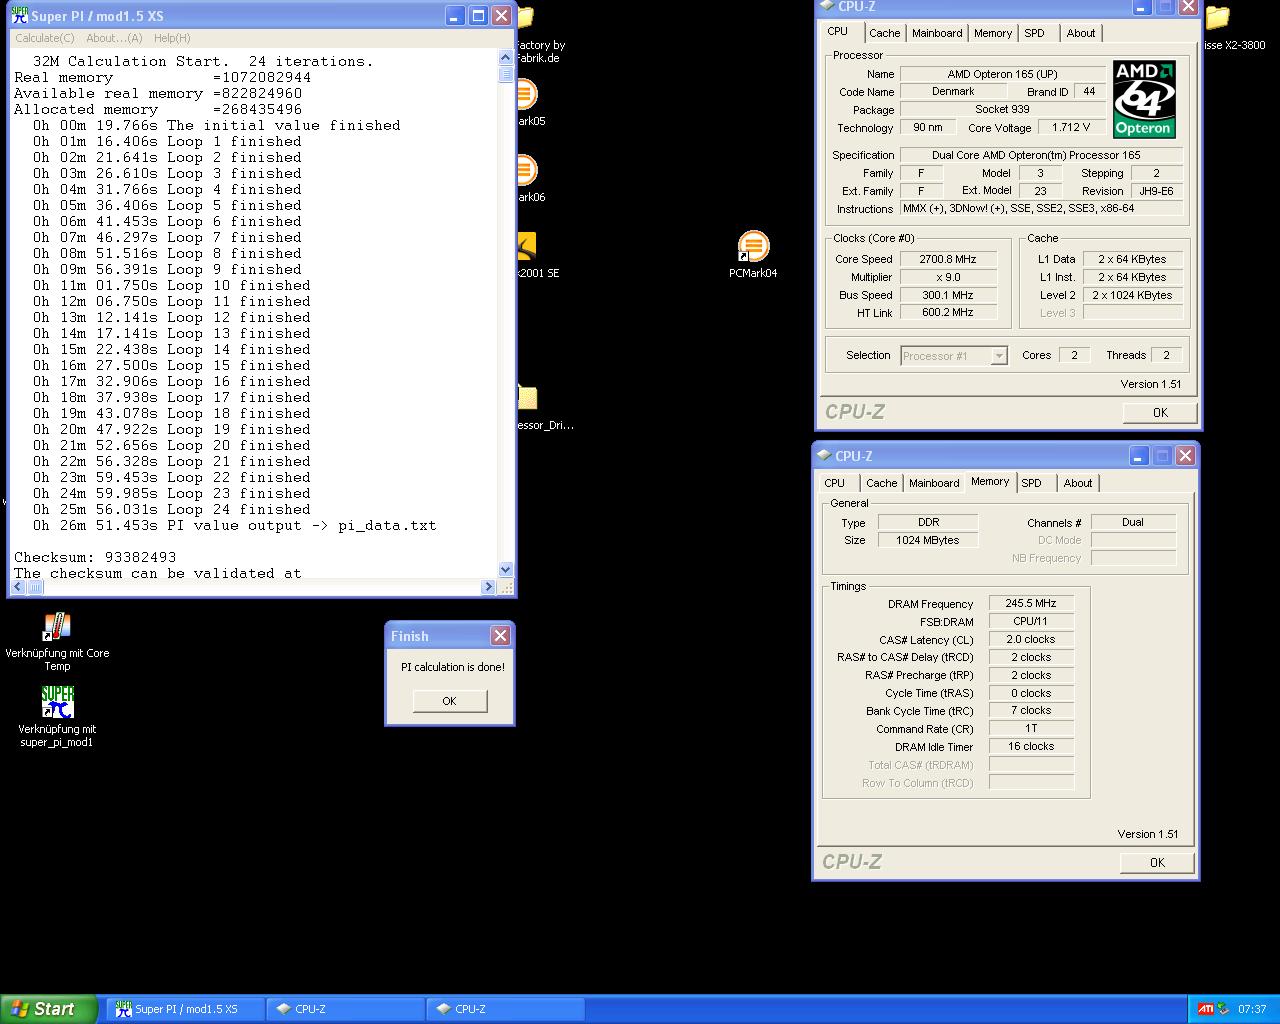Close the Finish dialog
The width and height of the screenshot is (1280, 1024).
(501, 636)
